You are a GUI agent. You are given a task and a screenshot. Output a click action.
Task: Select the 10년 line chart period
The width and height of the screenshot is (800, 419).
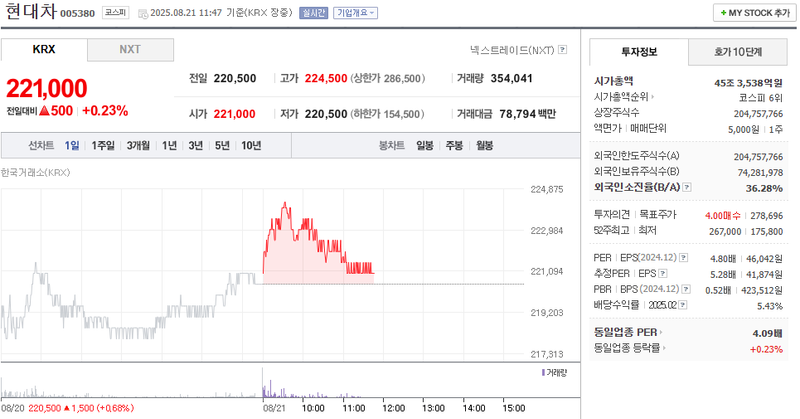(251, 145)
